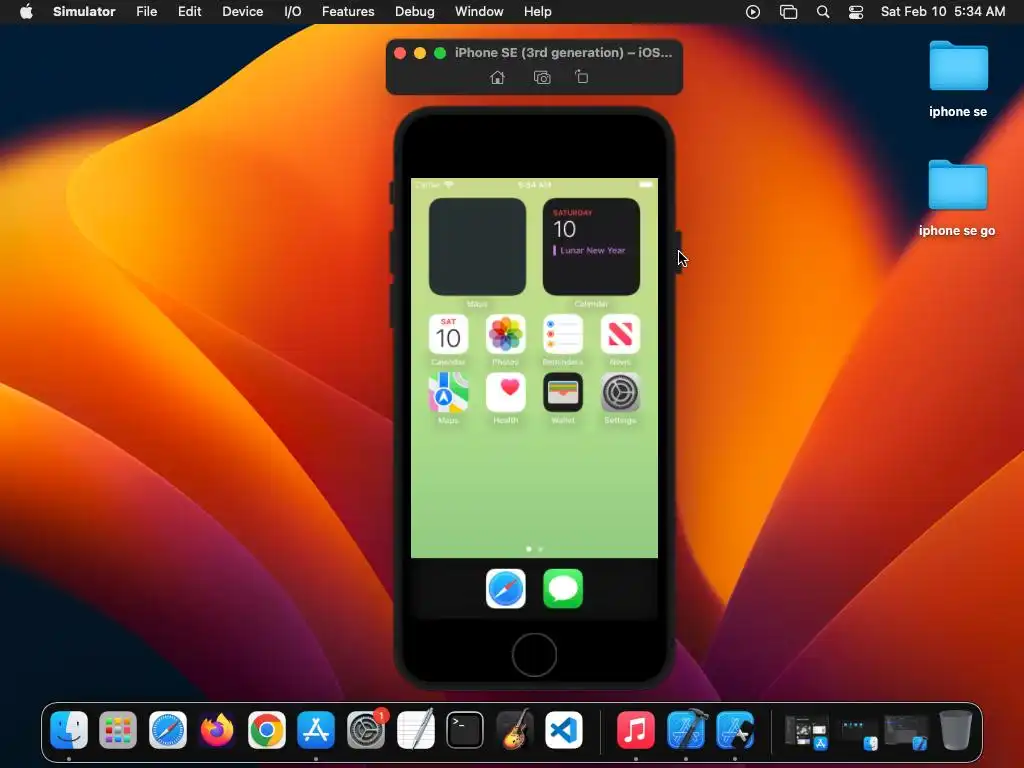Open Visual Studio Code from the Dock

pyautogui.click(x=564, y=729)
